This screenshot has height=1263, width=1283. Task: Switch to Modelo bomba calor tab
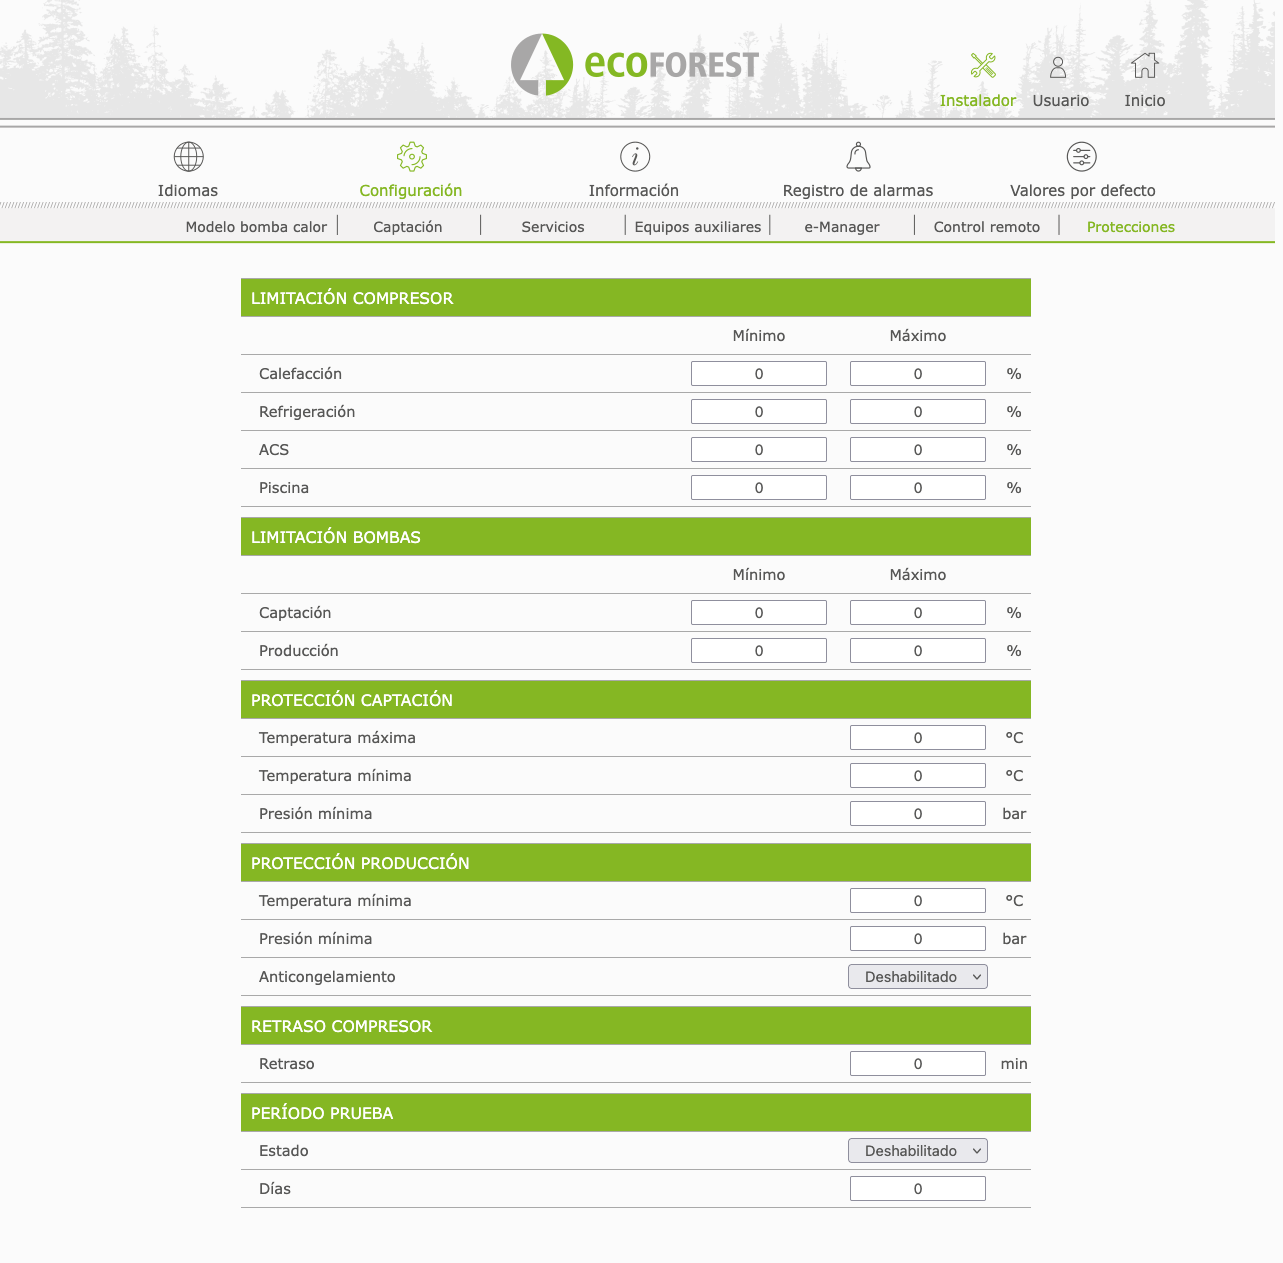256,227
